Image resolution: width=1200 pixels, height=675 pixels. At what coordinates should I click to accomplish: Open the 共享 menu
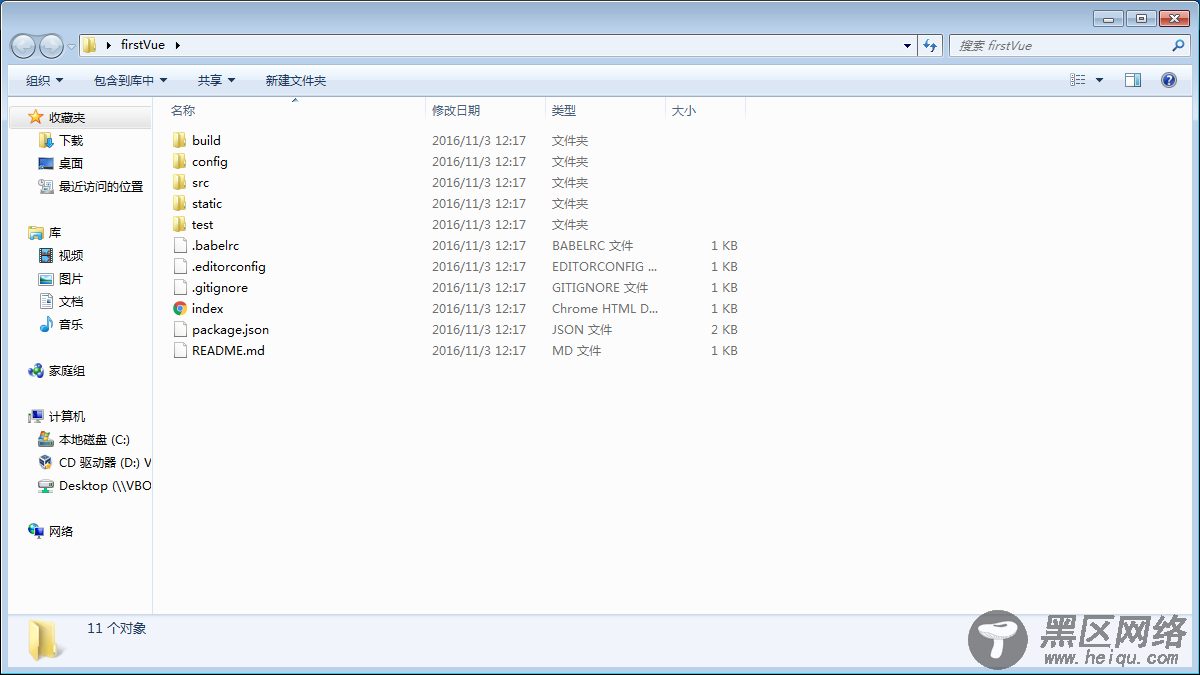pos(216,80)
